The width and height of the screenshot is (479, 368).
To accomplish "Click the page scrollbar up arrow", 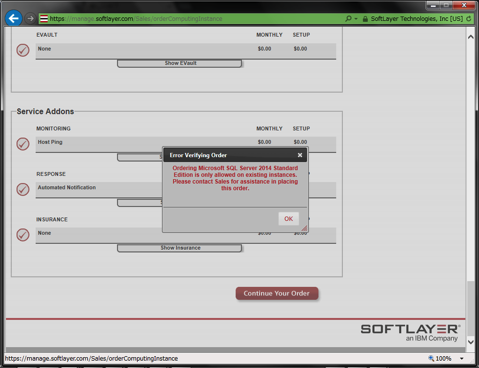I will (470, 37).
